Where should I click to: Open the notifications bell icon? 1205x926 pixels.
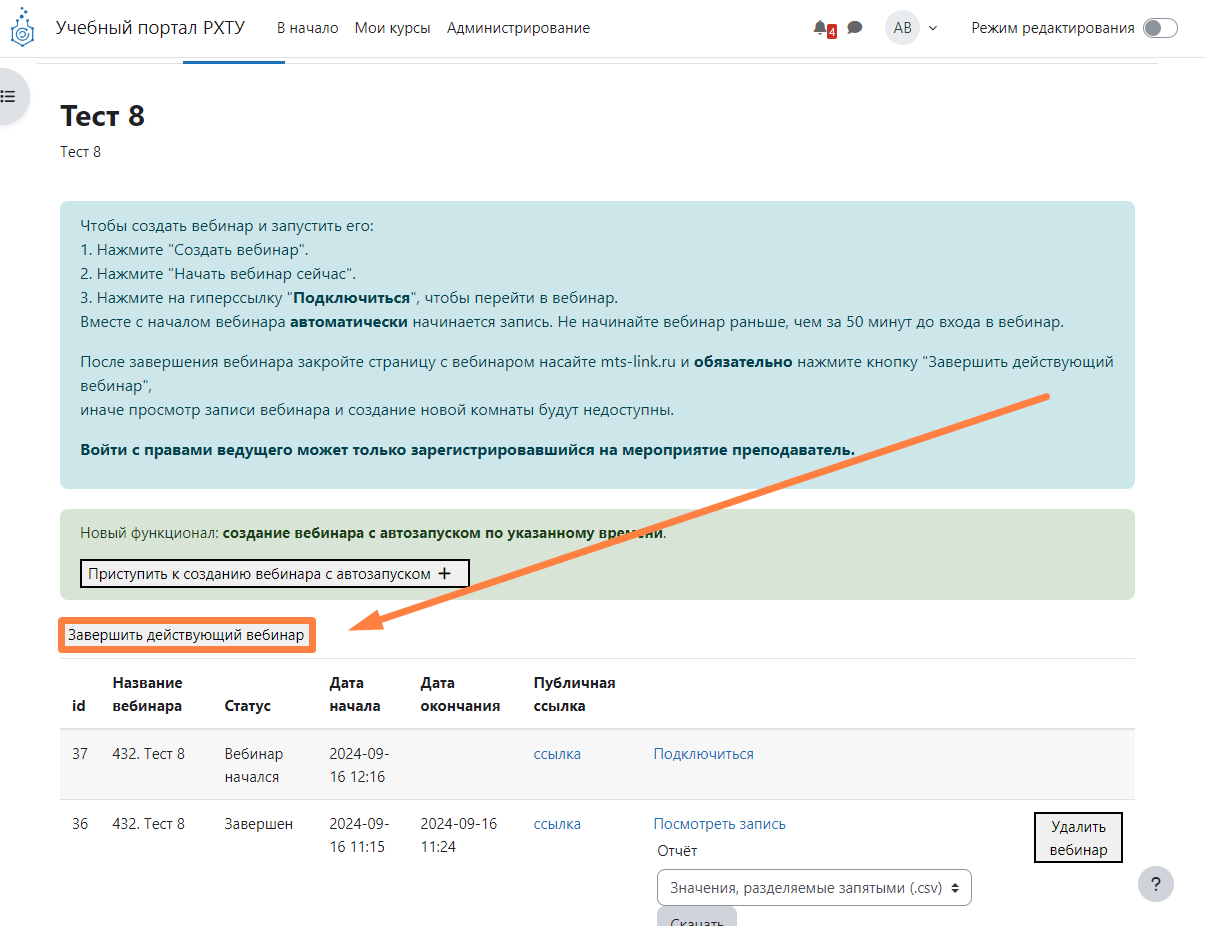click(821, 28)
